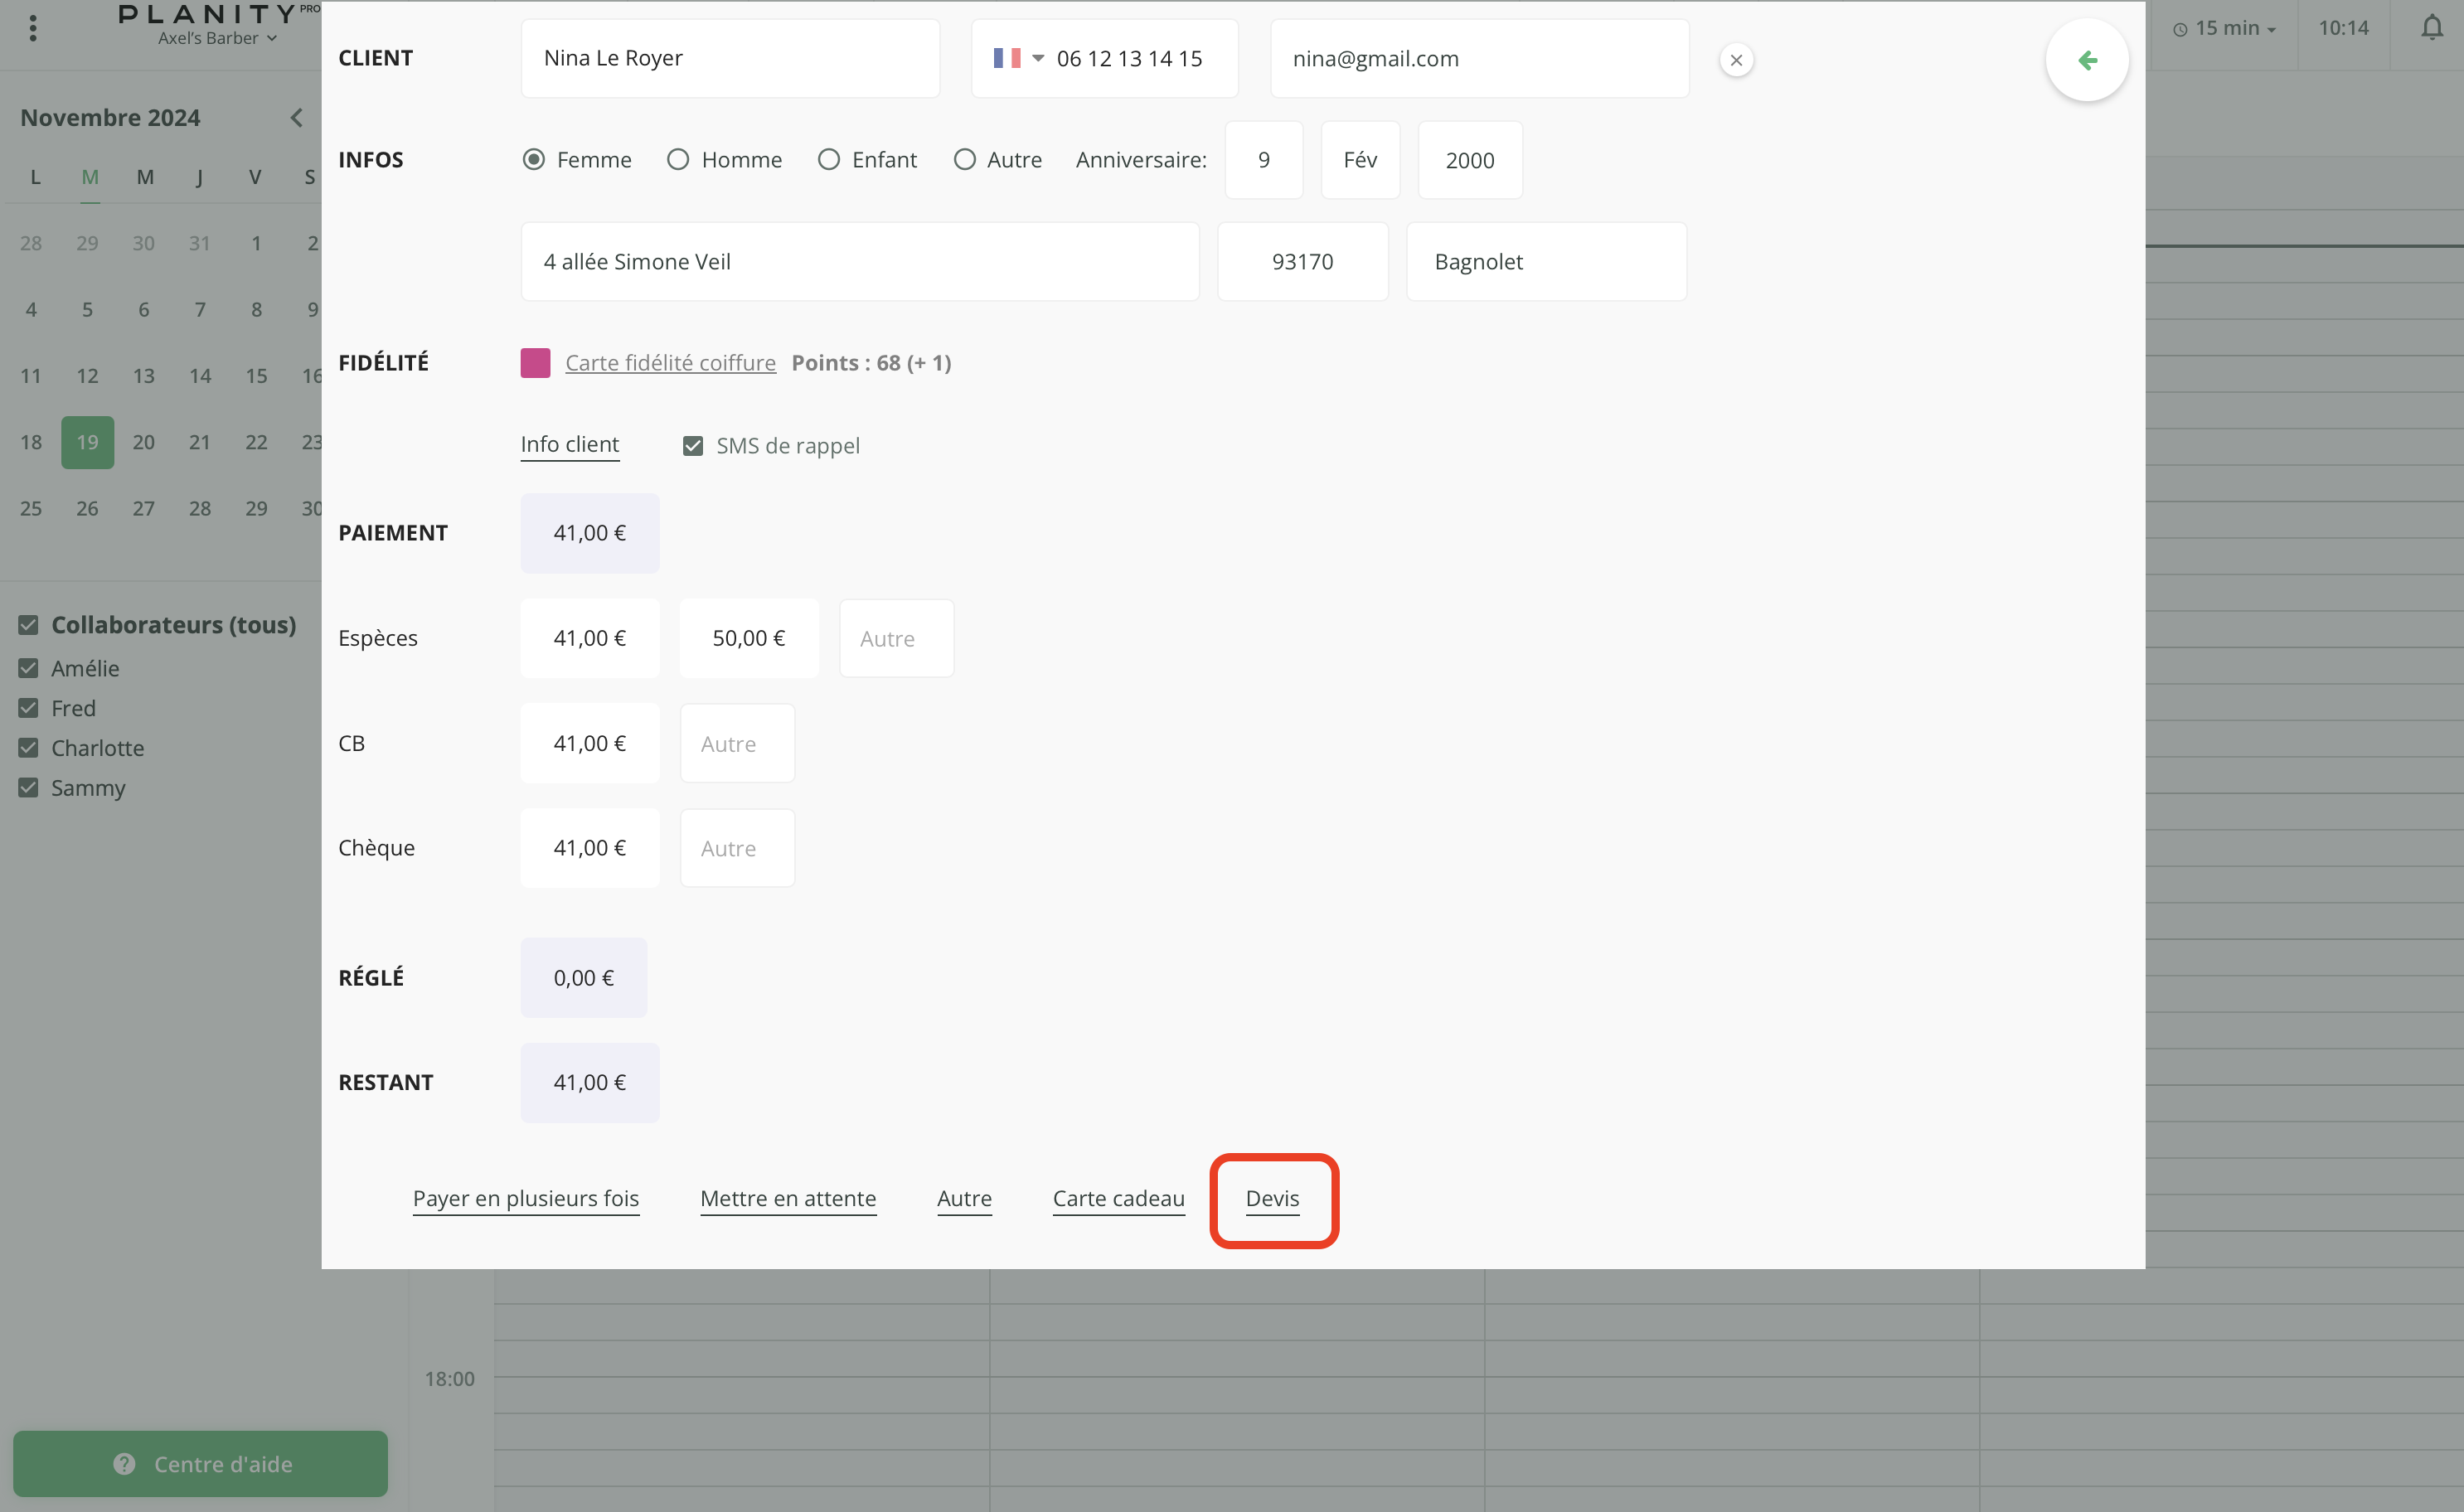Click the pink loyalty card color swatch
This screenshot has height=1512, width=2464.
click(535, 363)
